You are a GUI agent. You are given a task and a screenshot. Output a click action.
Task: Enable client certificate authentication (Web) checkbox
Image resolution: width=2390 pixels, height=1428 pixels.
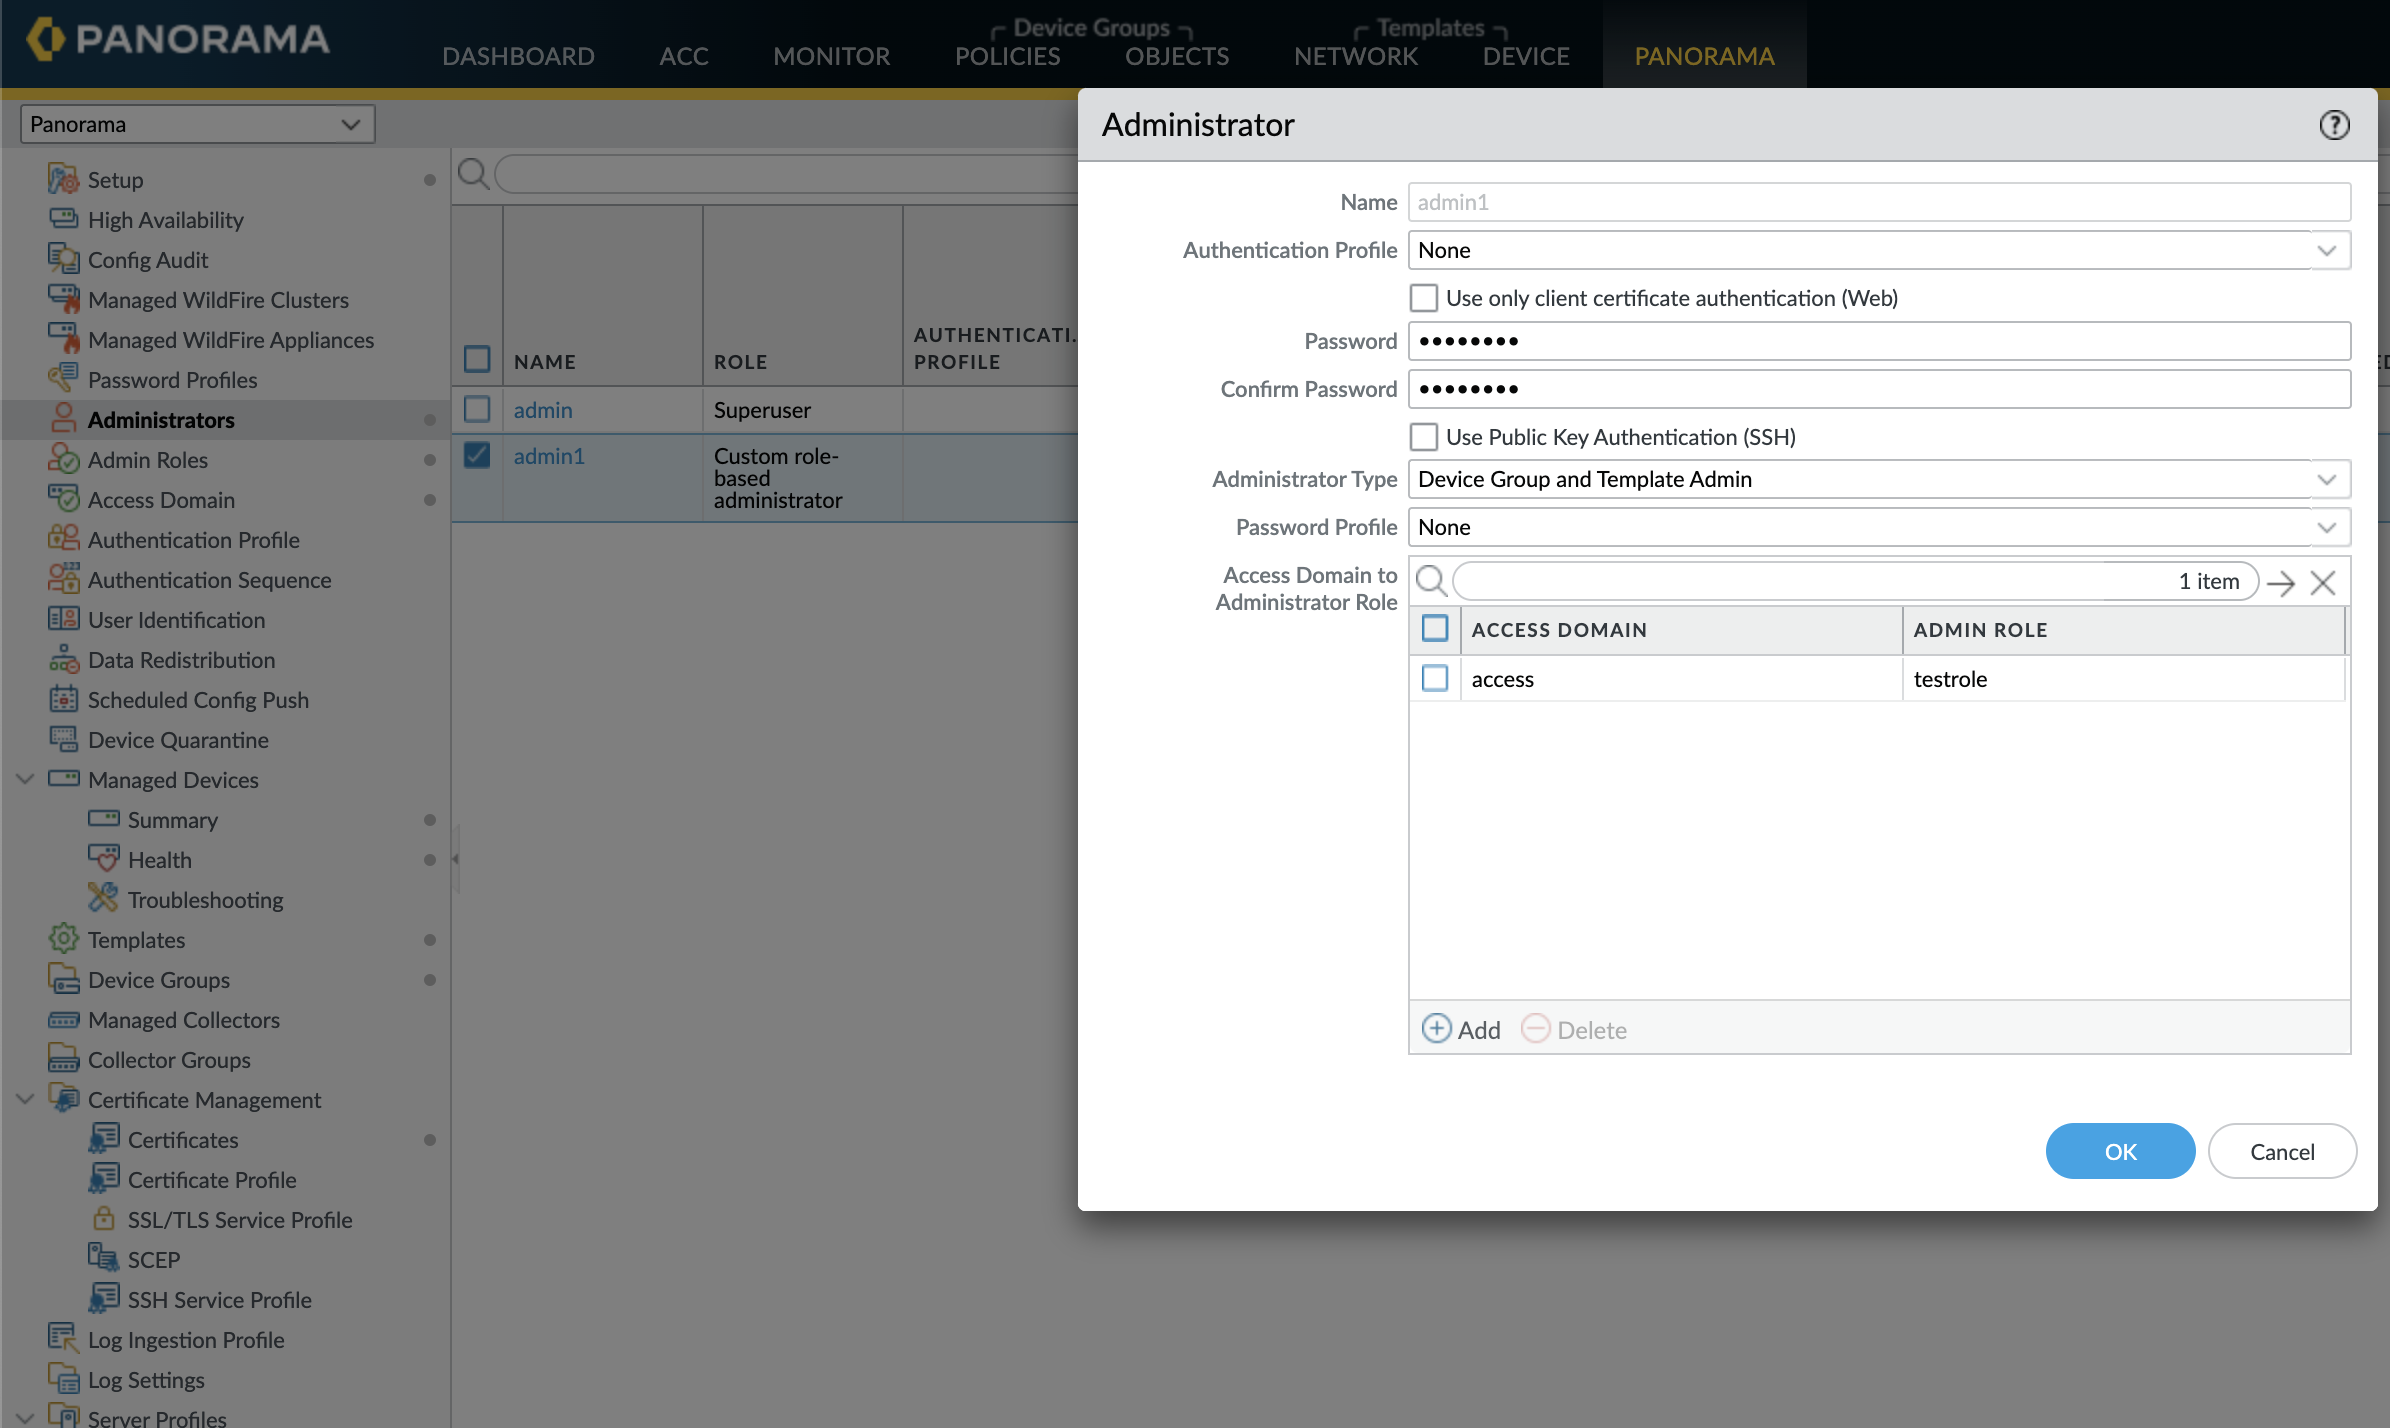[1423, 298]
